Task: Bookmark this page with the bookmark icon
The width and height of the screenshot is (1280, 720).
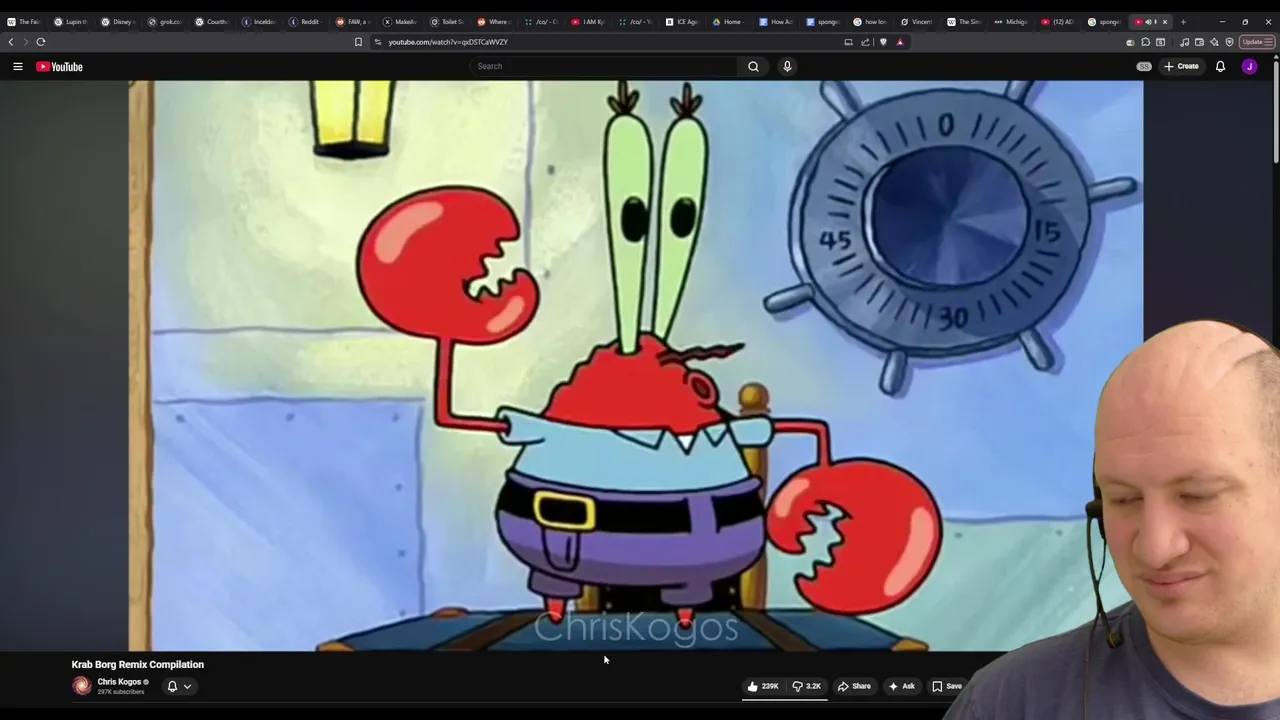Action: [x=358, y=42]
